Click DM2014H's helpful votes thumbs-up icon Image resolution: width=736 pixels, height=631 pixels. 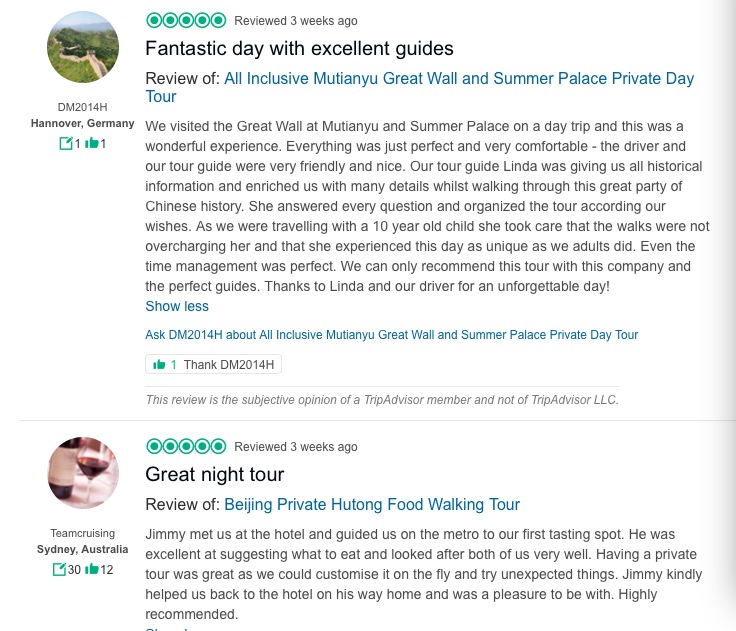coord(92,144)
